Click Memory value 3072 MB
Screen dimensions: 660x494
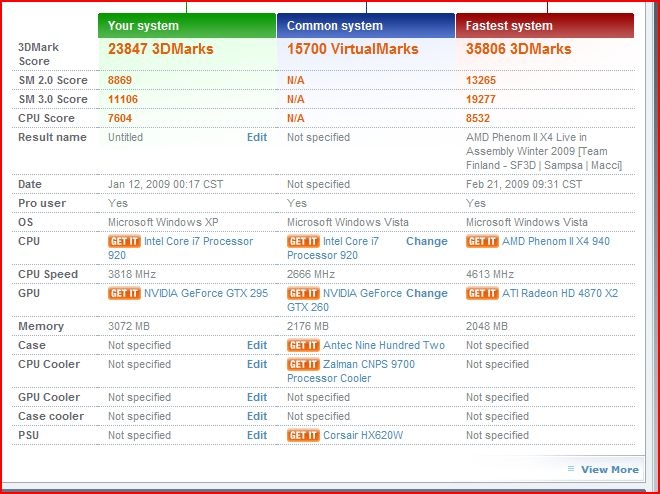coord(129,326)
